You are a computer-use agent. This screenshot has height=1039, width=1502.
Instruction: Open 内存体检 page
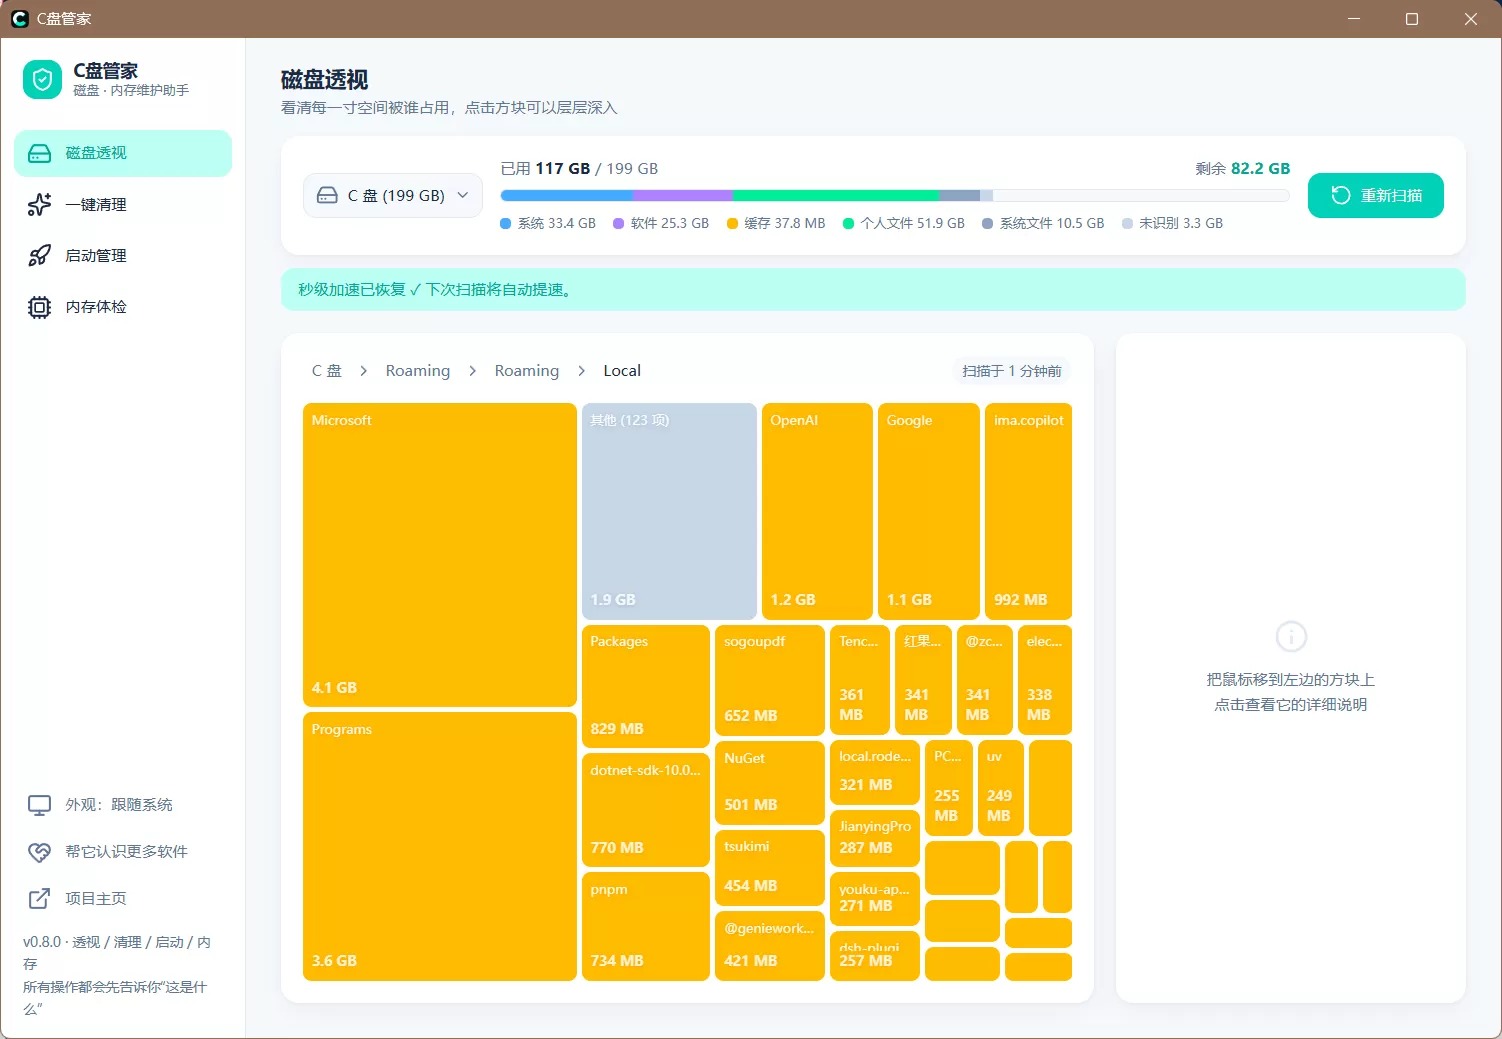point(123,307)
